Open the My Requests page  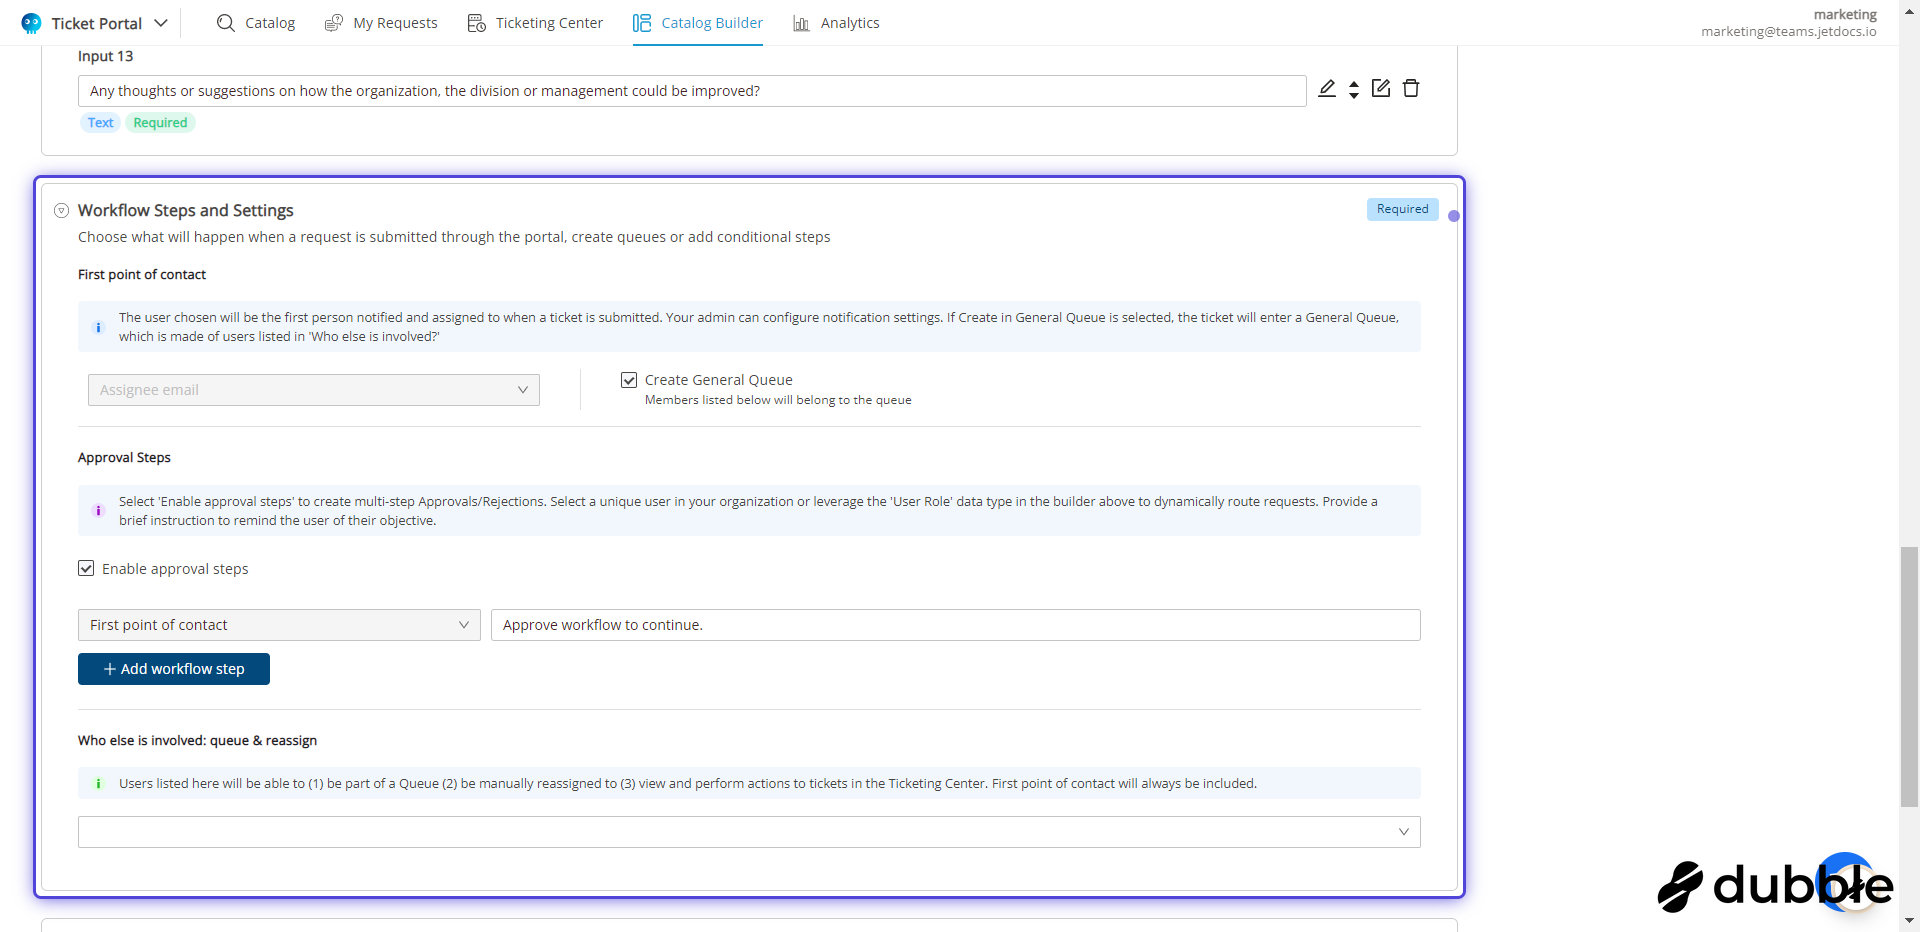pyautogui.click(x=381, y=23)
